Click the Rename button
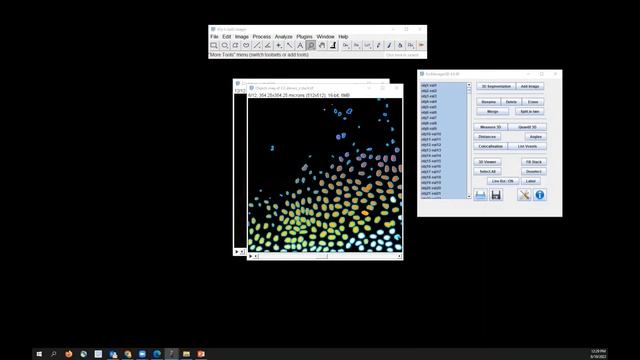640x360 pixels. [x=488, y=102]
